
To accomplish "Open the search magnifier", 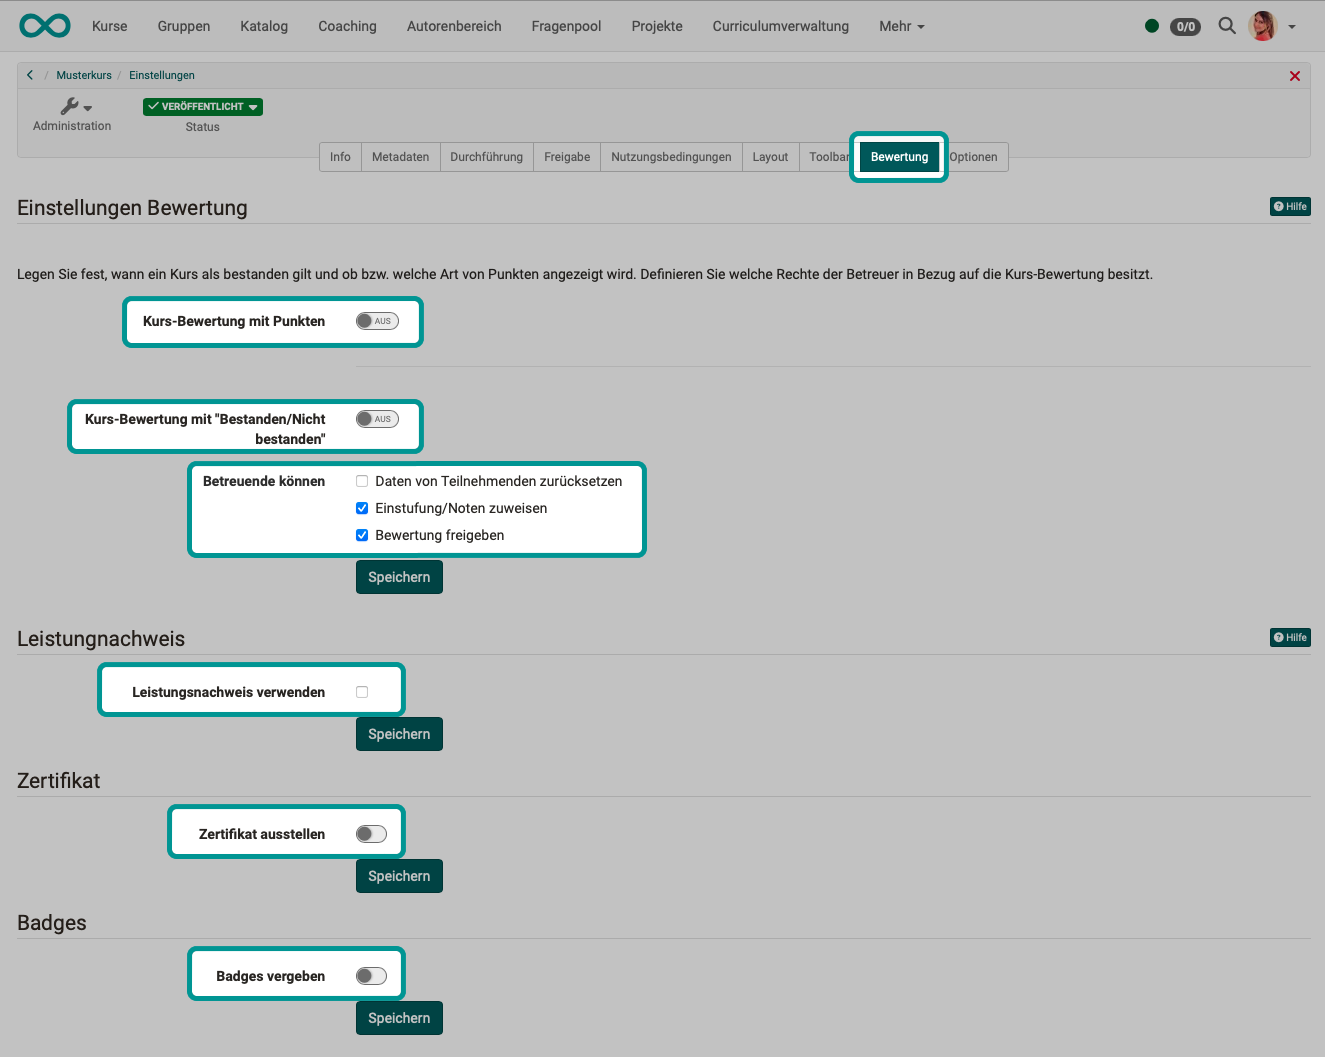I will 1227,26.
